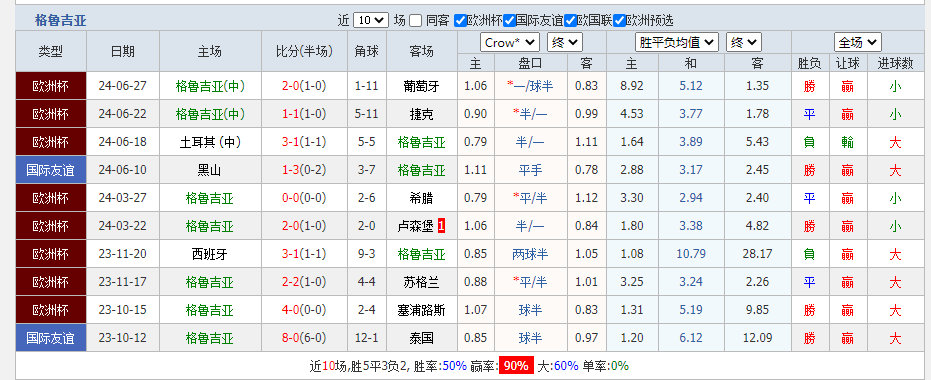931x380 pixels.
Task: Click 黑山 home team
Action: click(x=210, y=170)
